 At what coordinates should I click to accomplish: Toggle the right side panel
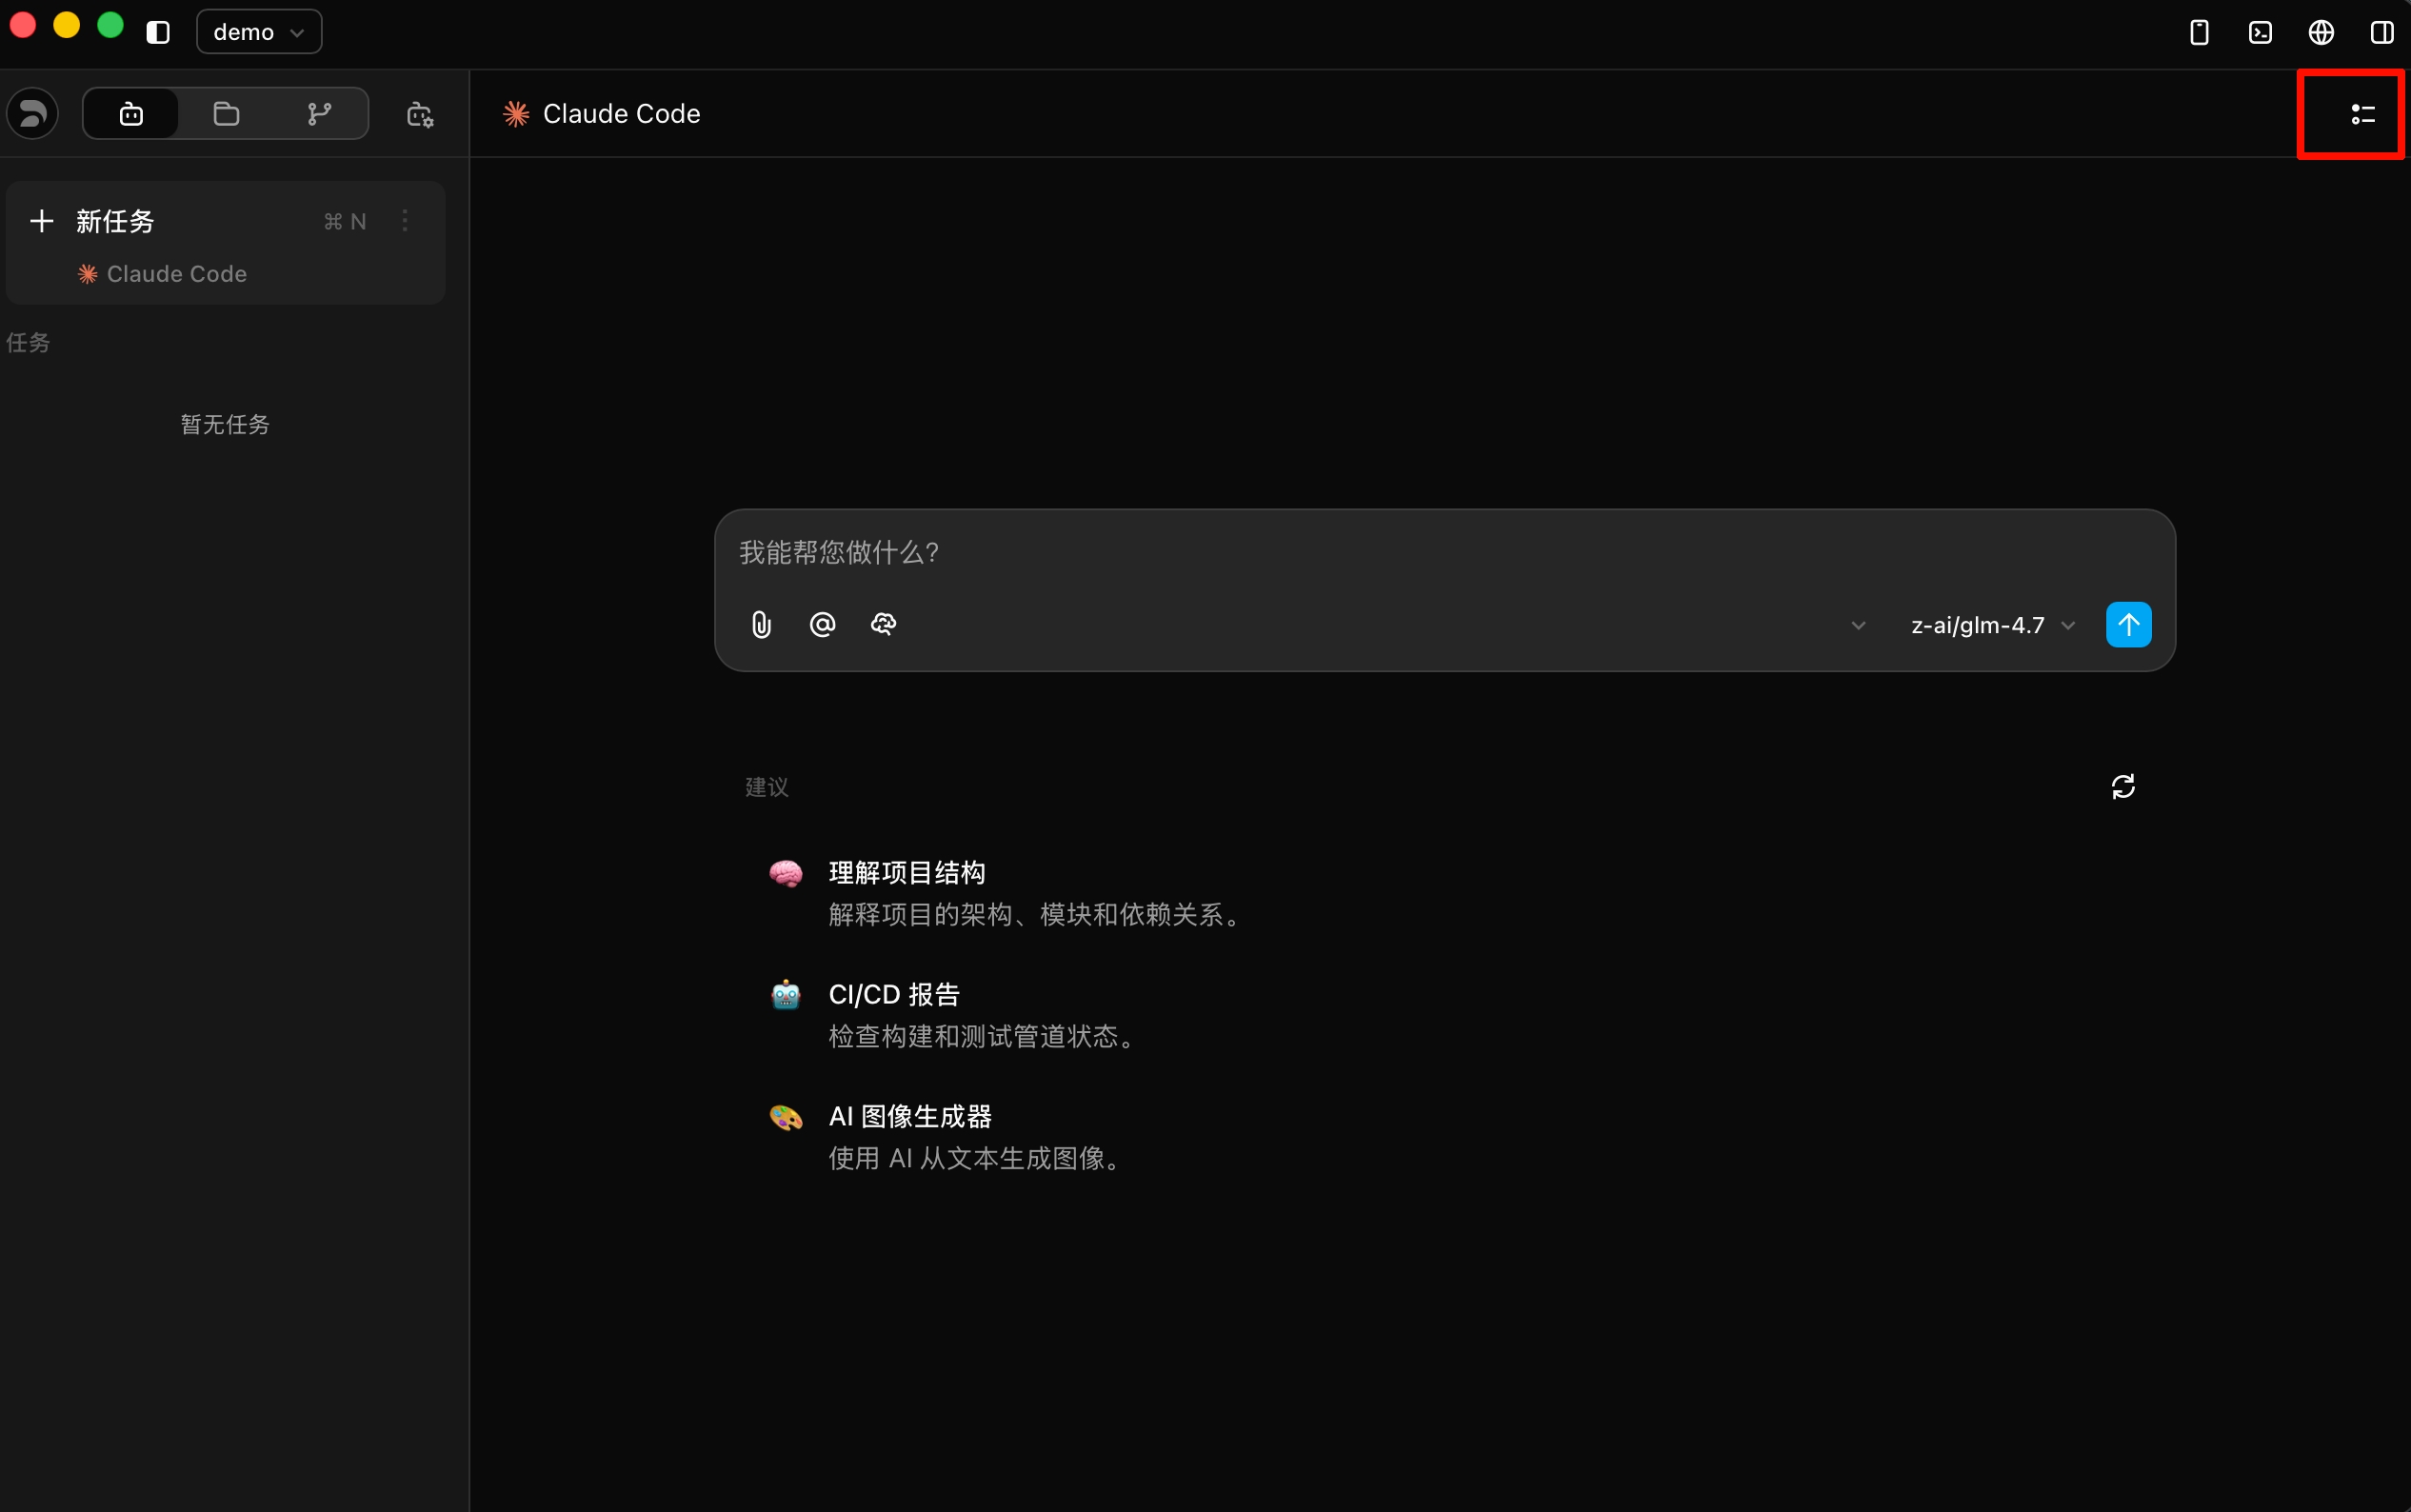(x=2382, y=32)
